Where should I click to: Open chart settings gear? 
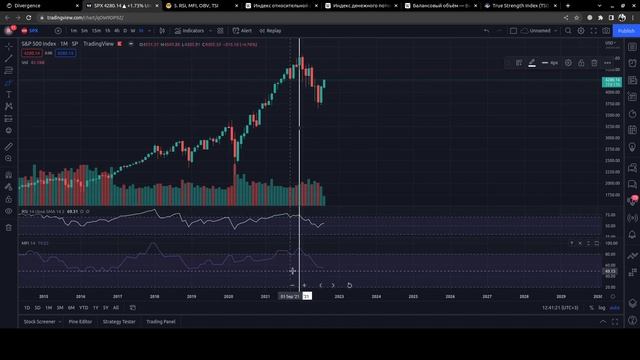tap(580, 31)
